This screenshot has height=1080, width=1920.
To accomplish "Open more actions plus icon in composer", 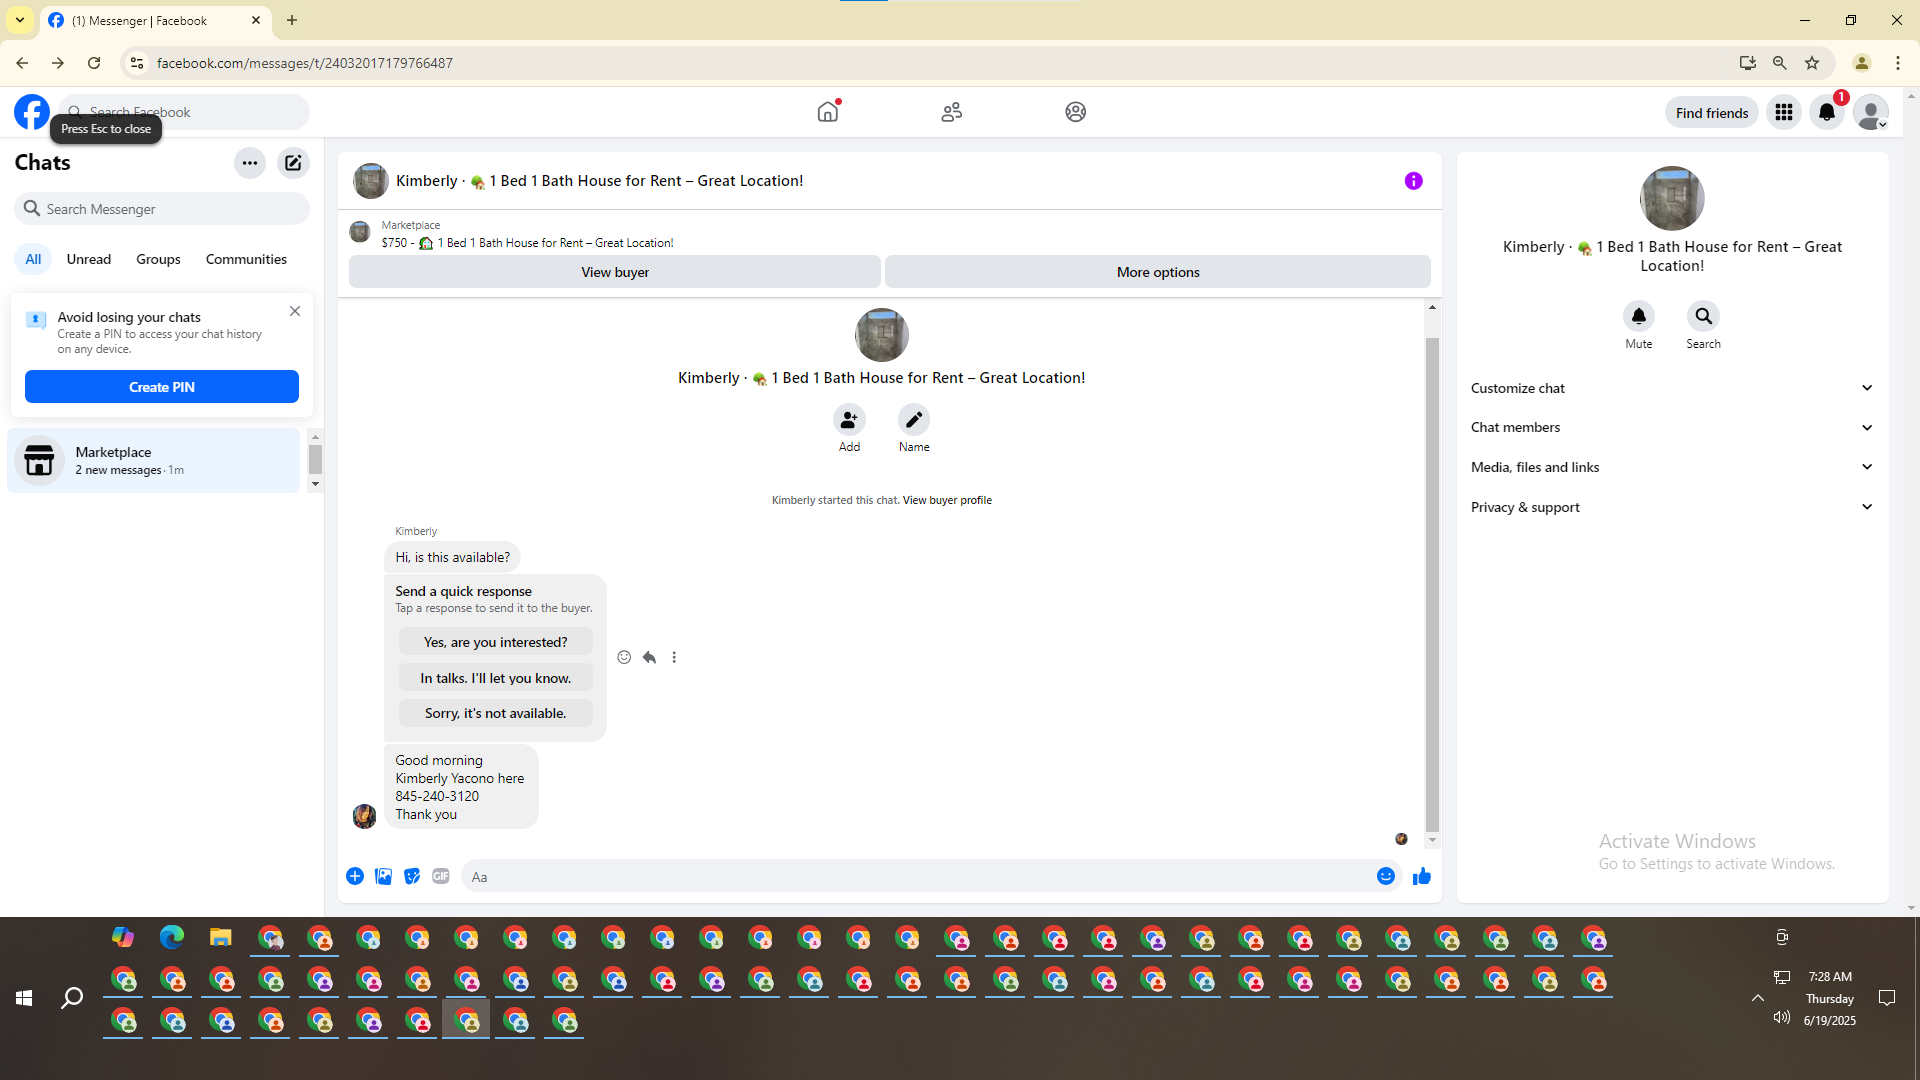I will [355, 876].
